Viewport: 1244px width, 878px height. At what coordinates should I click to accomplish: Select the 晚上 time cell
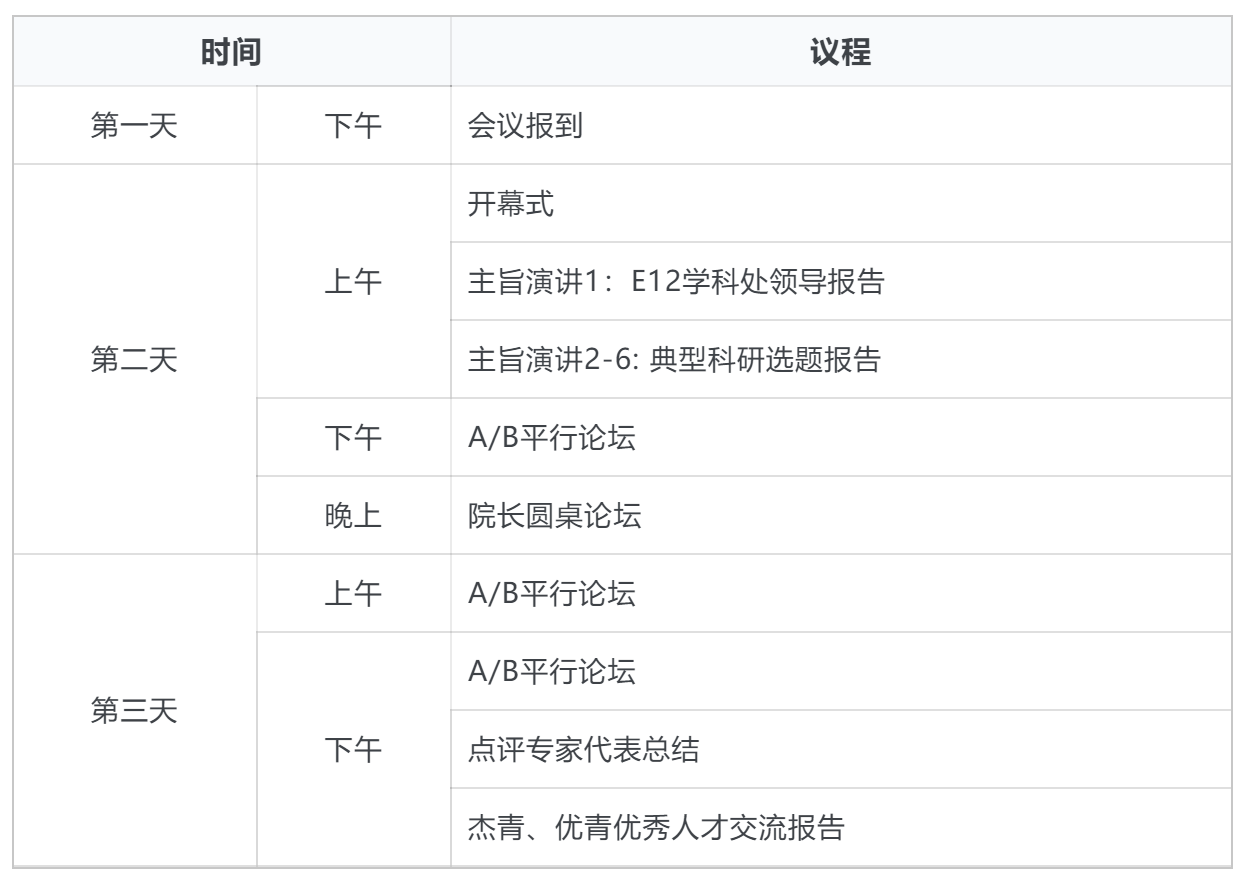(x=354, y=515)
